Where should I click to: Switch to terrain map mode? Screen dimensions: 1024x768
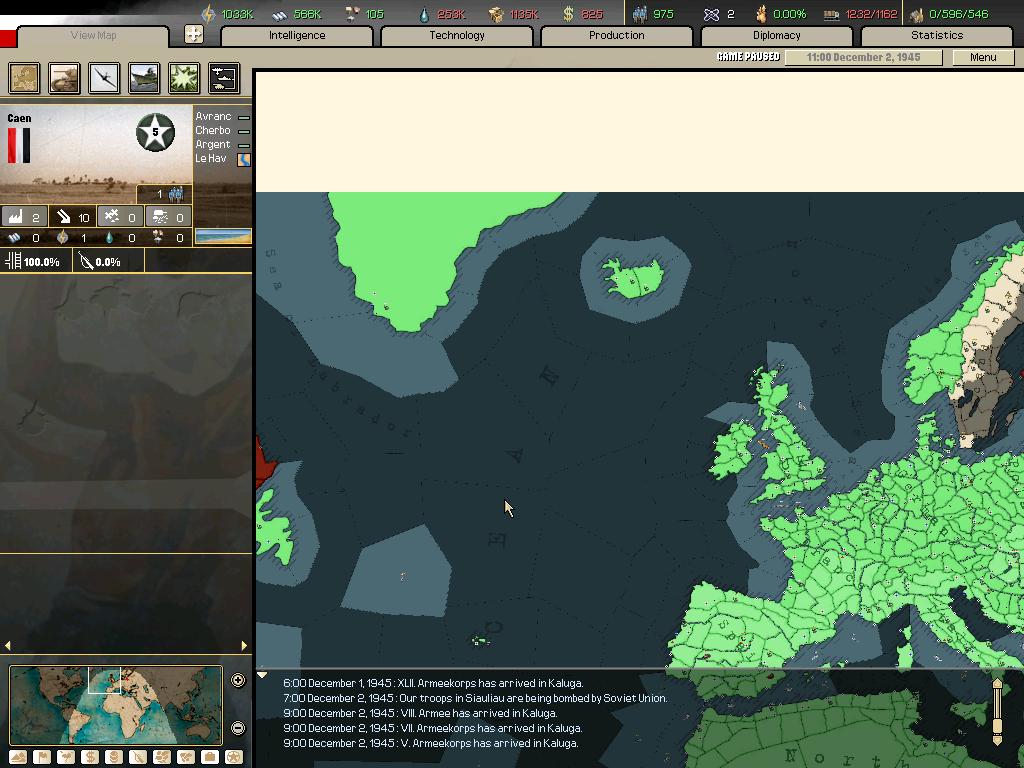point(18,757)
